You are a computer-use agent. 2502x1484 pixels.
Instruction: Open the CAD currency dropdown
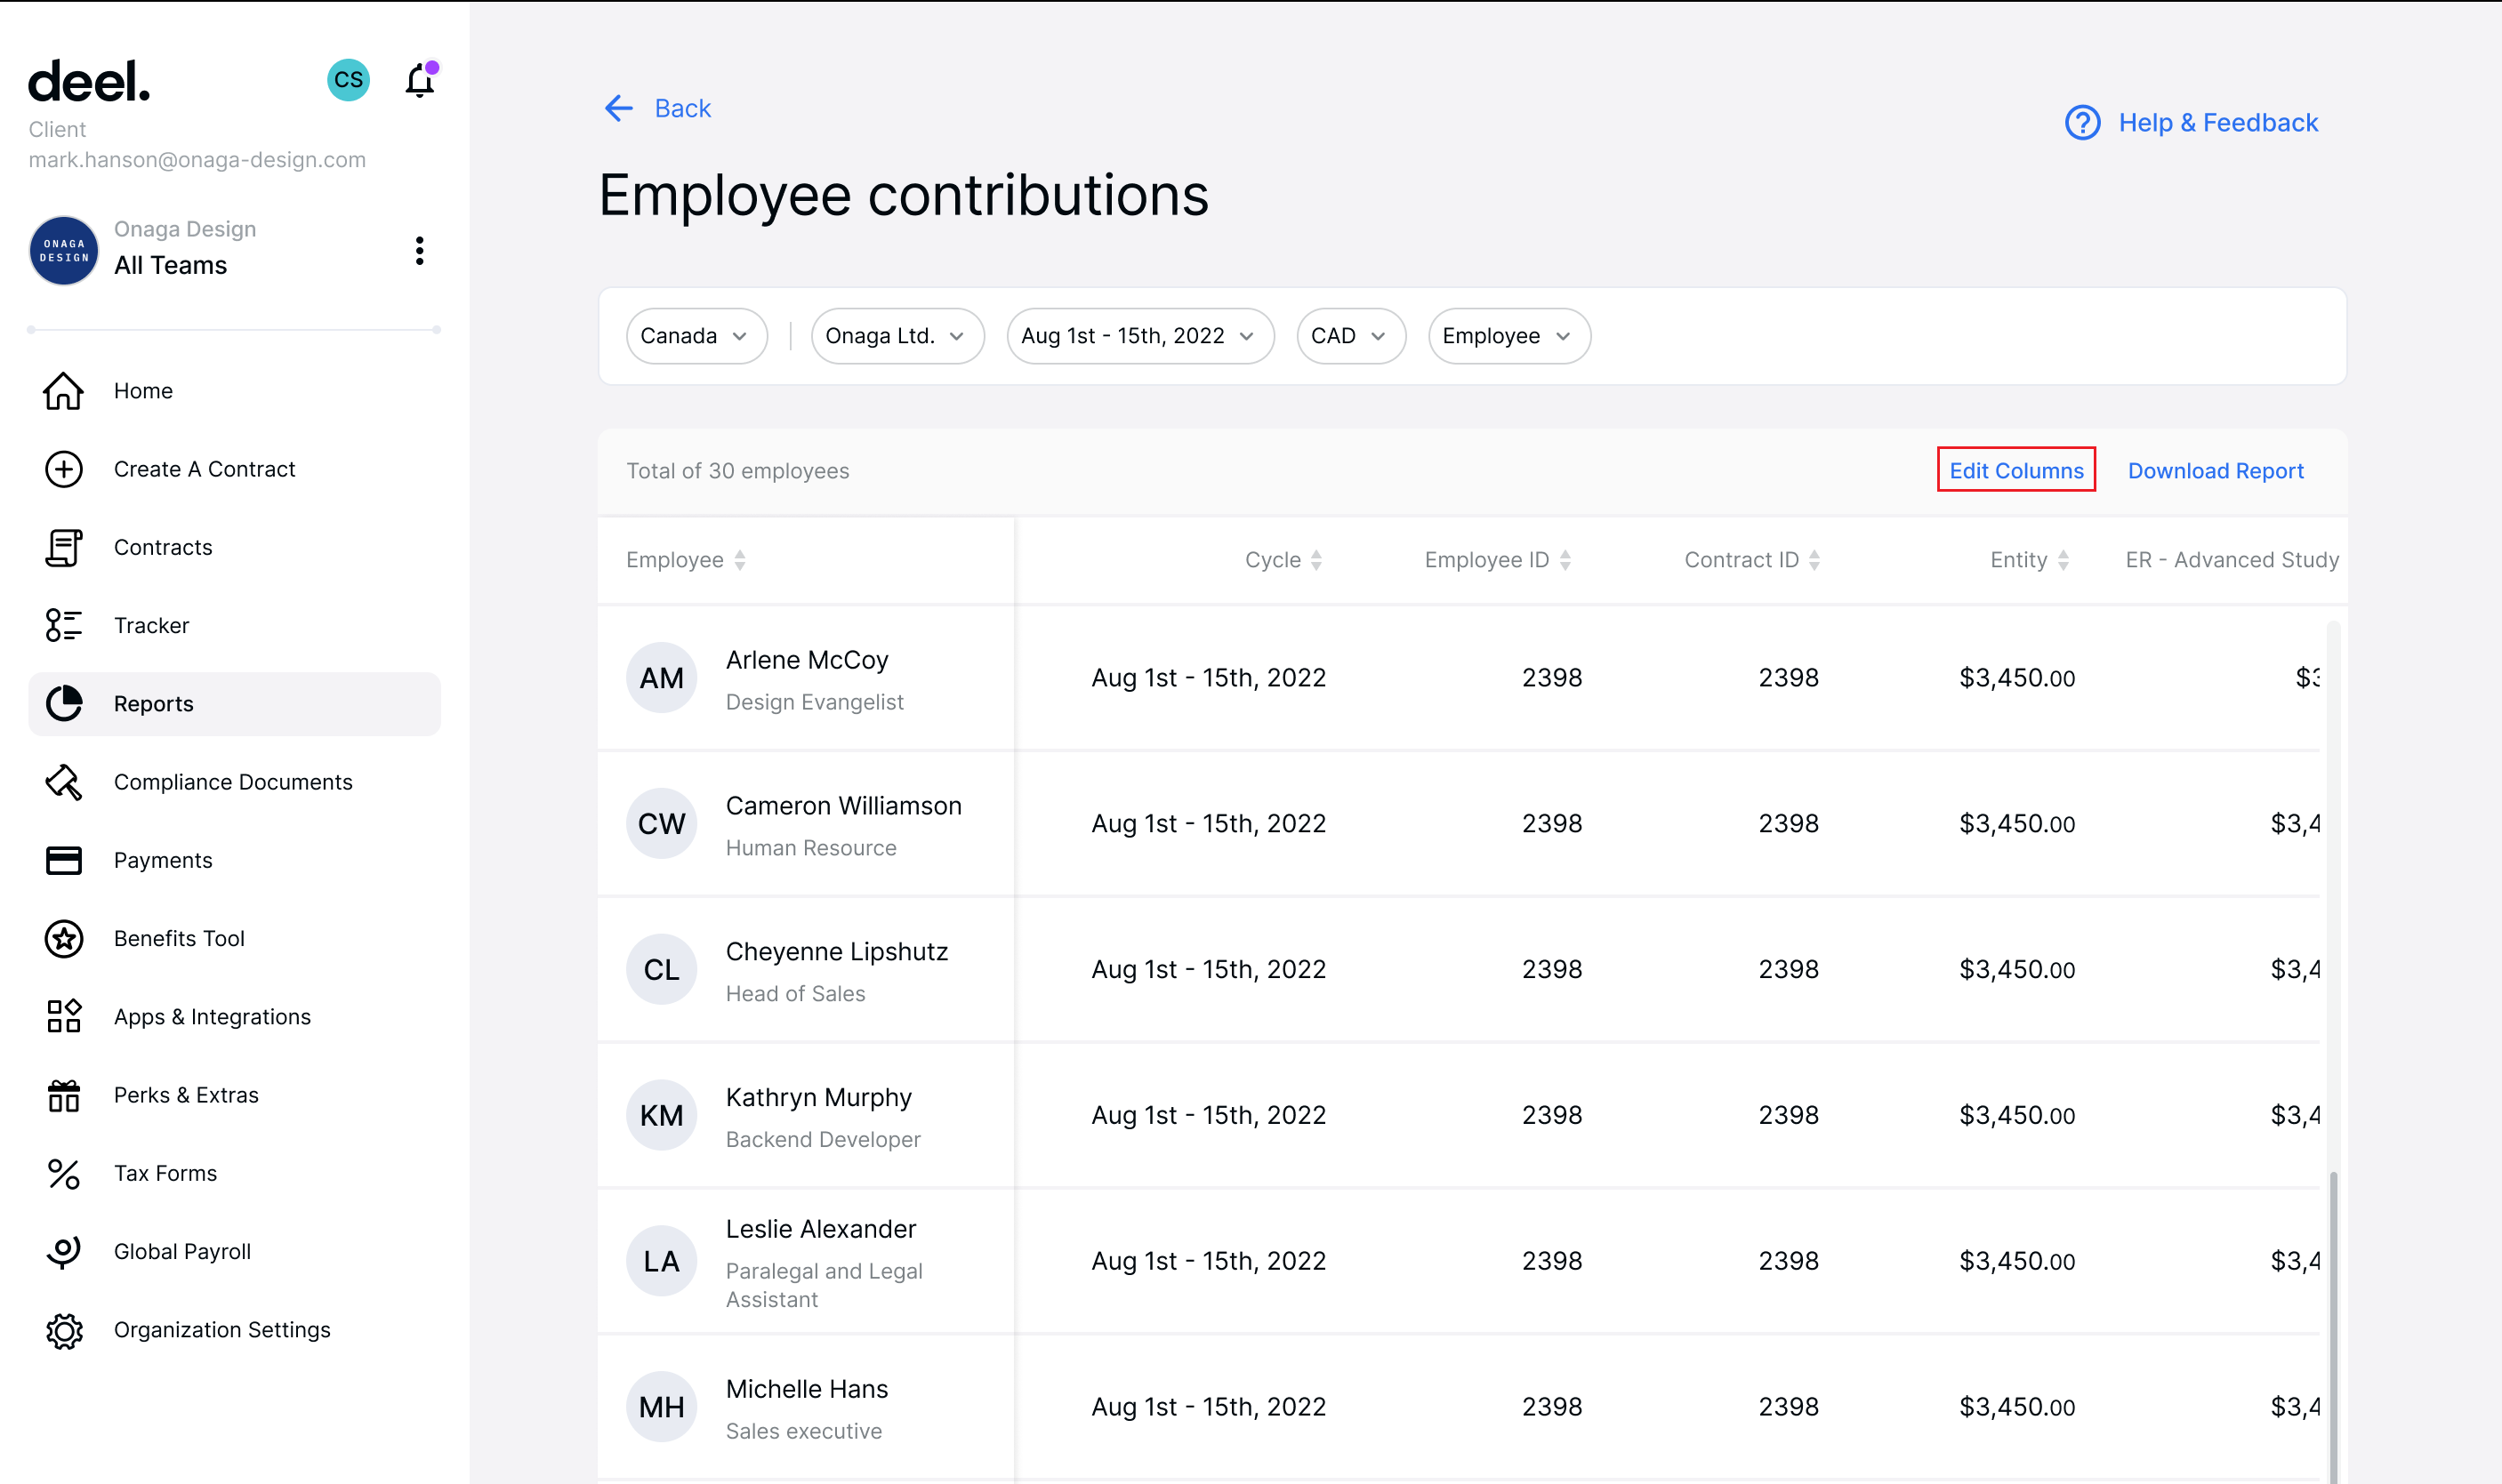coord(1350,336)
